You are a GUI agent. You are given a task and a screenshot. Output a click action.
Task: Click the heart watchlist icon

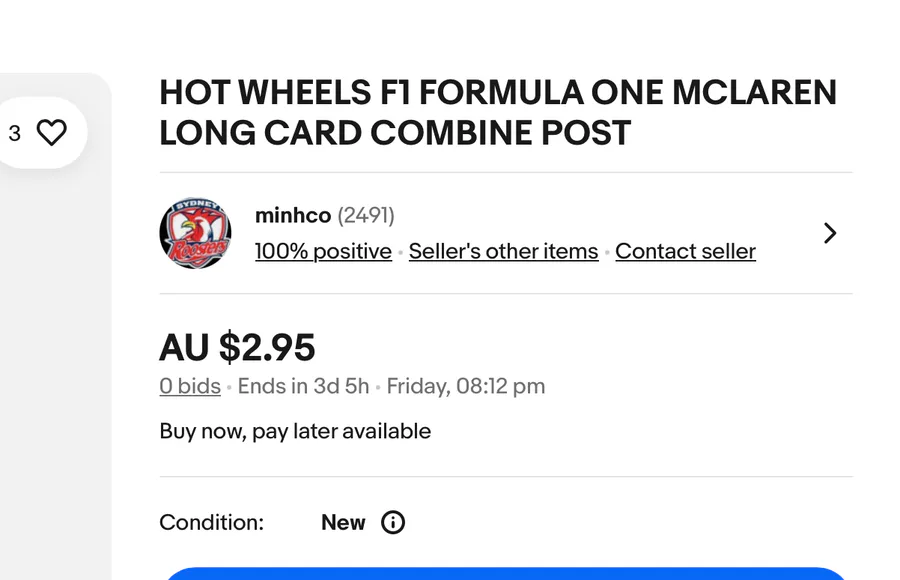pyautogui.click(x=51, y=133)
